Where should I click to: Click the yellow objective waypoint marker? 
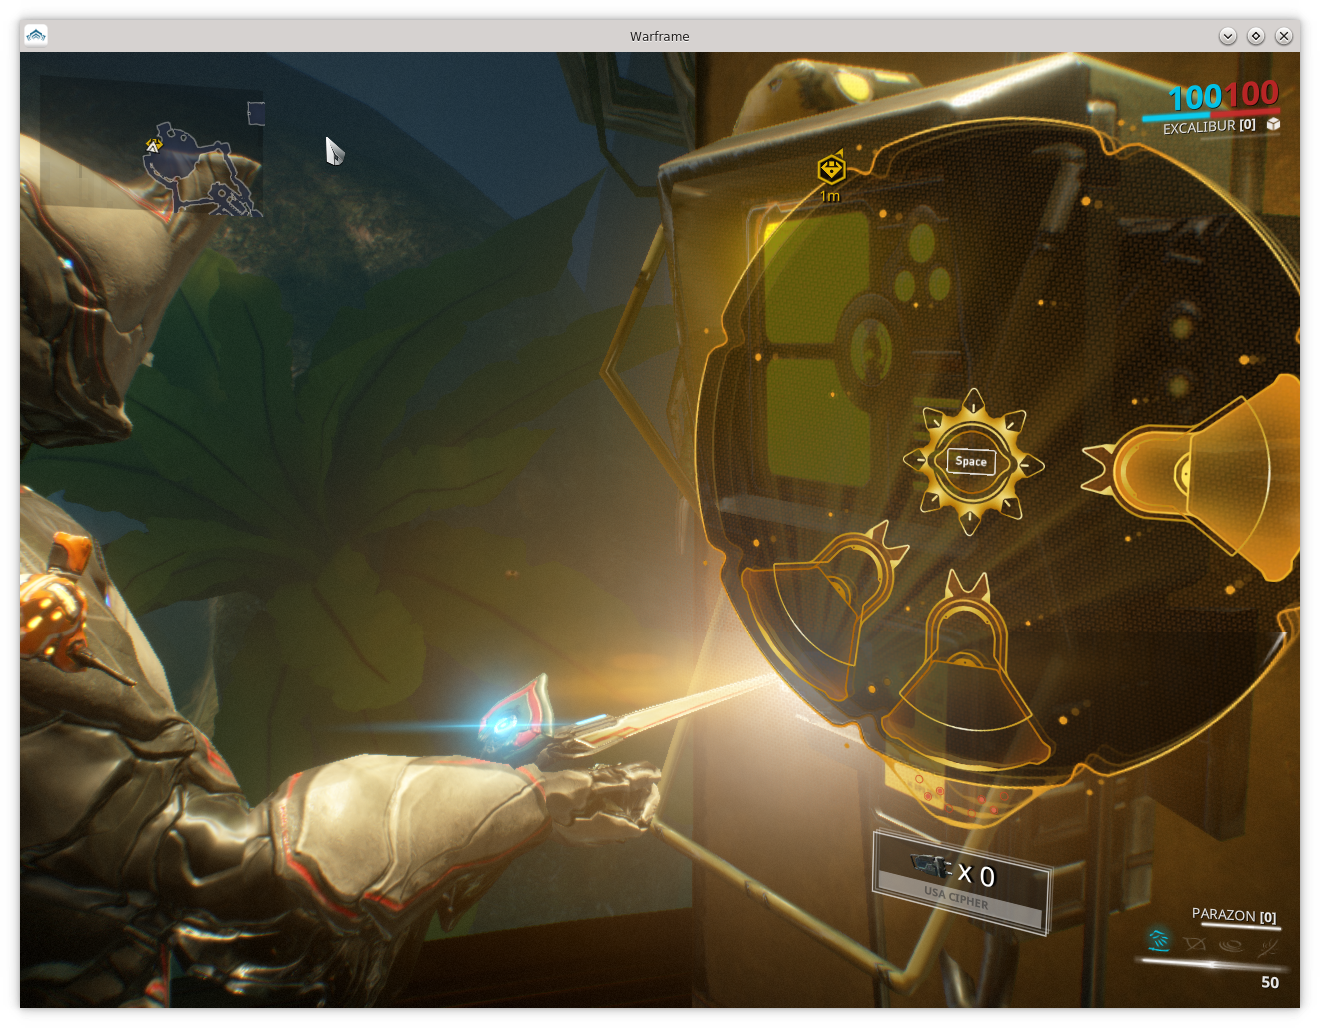(831, 169)
